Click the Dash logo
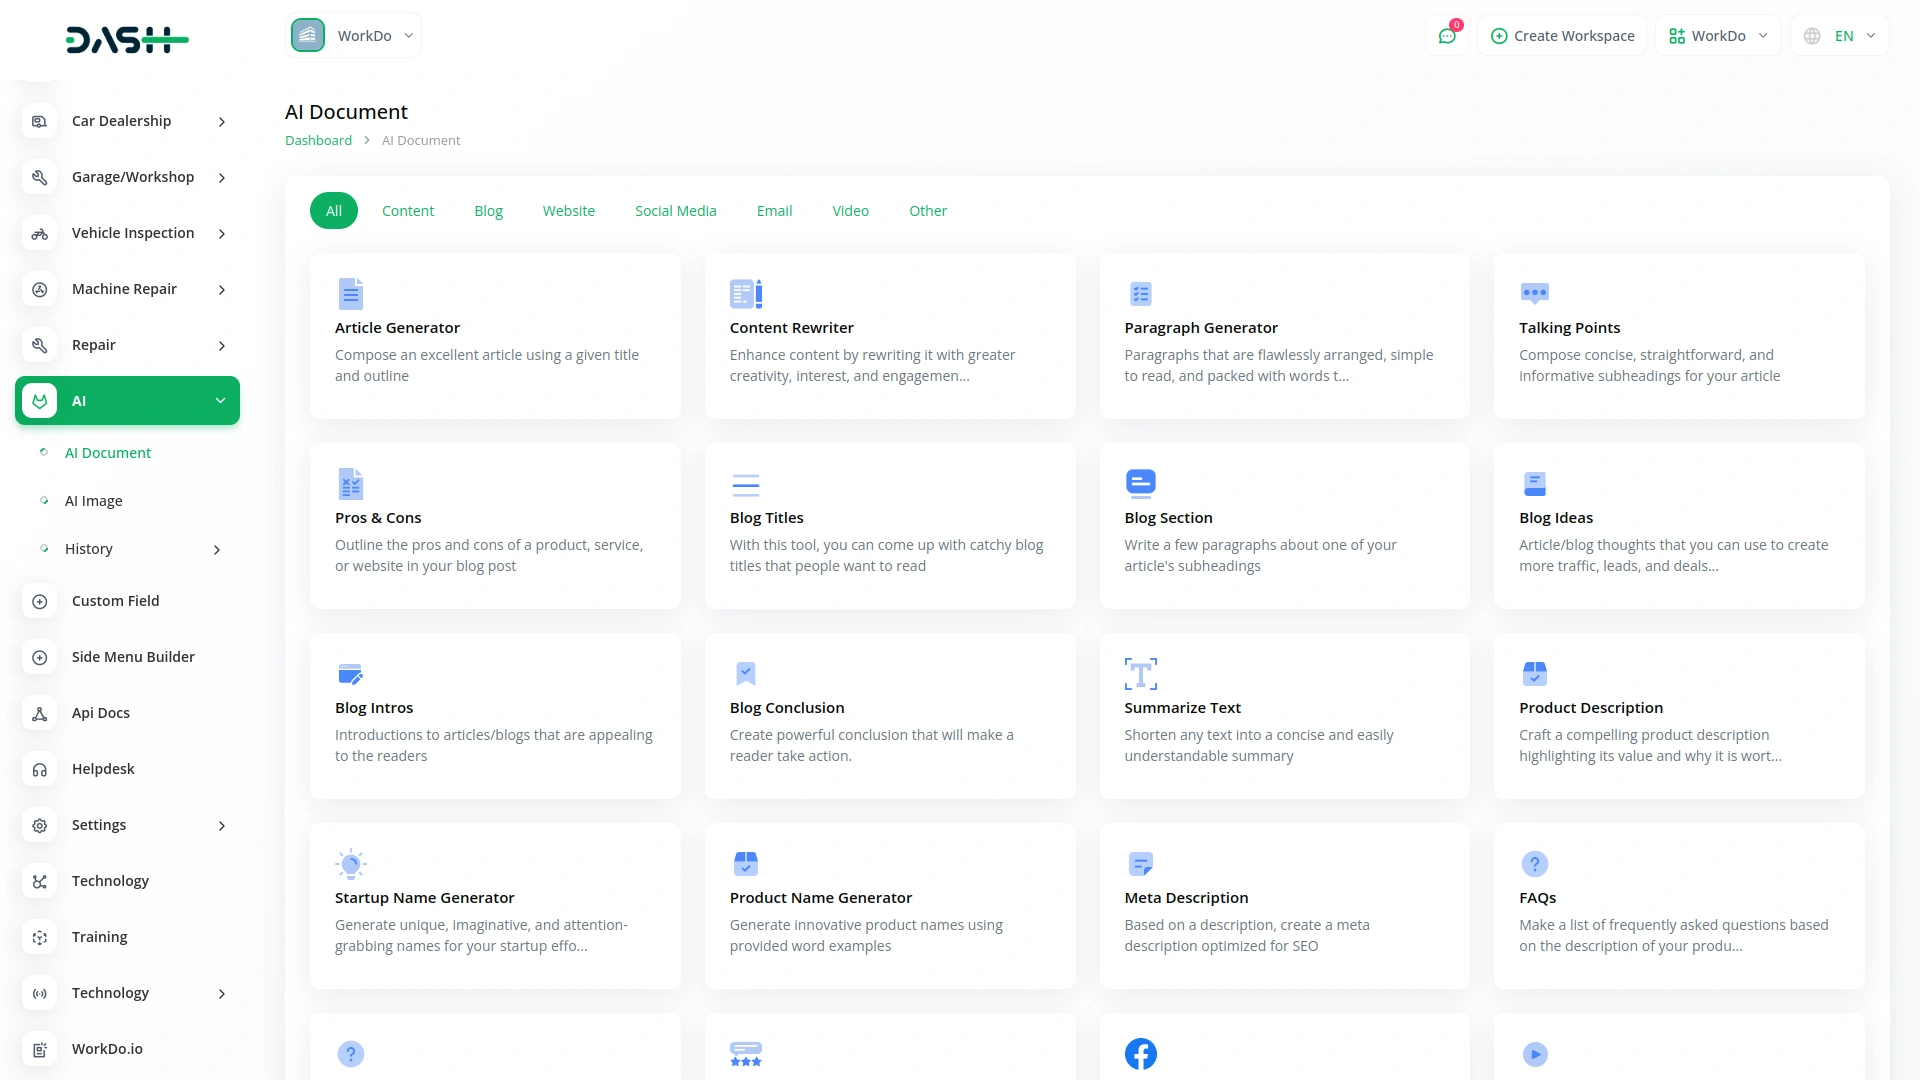The width and height of the screenshot is (1920, 1080). point(127,40)
